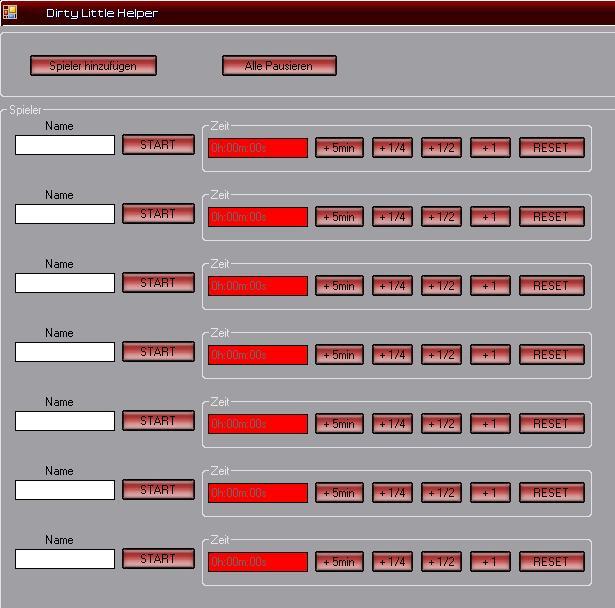Focus the Name field in the first player row
This screenshot has height=608, width=615.
point(65,145)
